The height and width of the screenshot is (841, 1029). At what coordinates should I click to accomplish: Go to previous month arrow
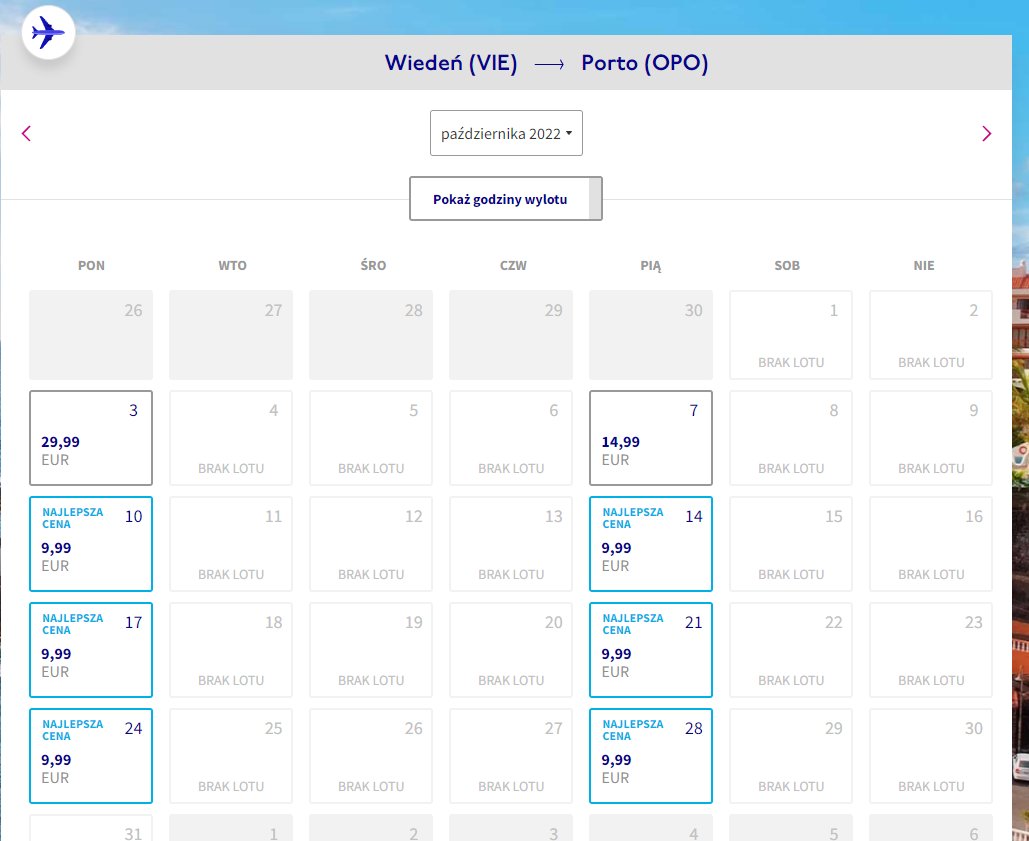26,134
